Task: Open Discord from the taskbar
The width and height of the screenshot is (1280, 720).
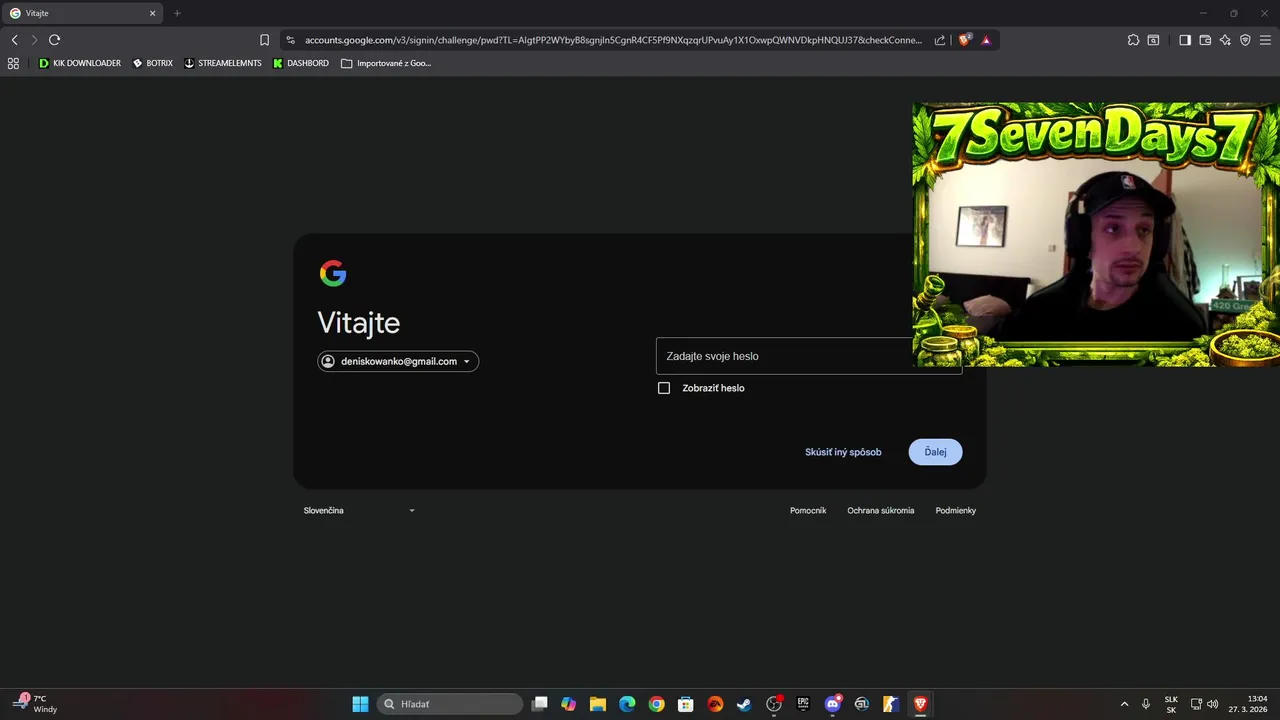Action: click(x=832, y=704)
